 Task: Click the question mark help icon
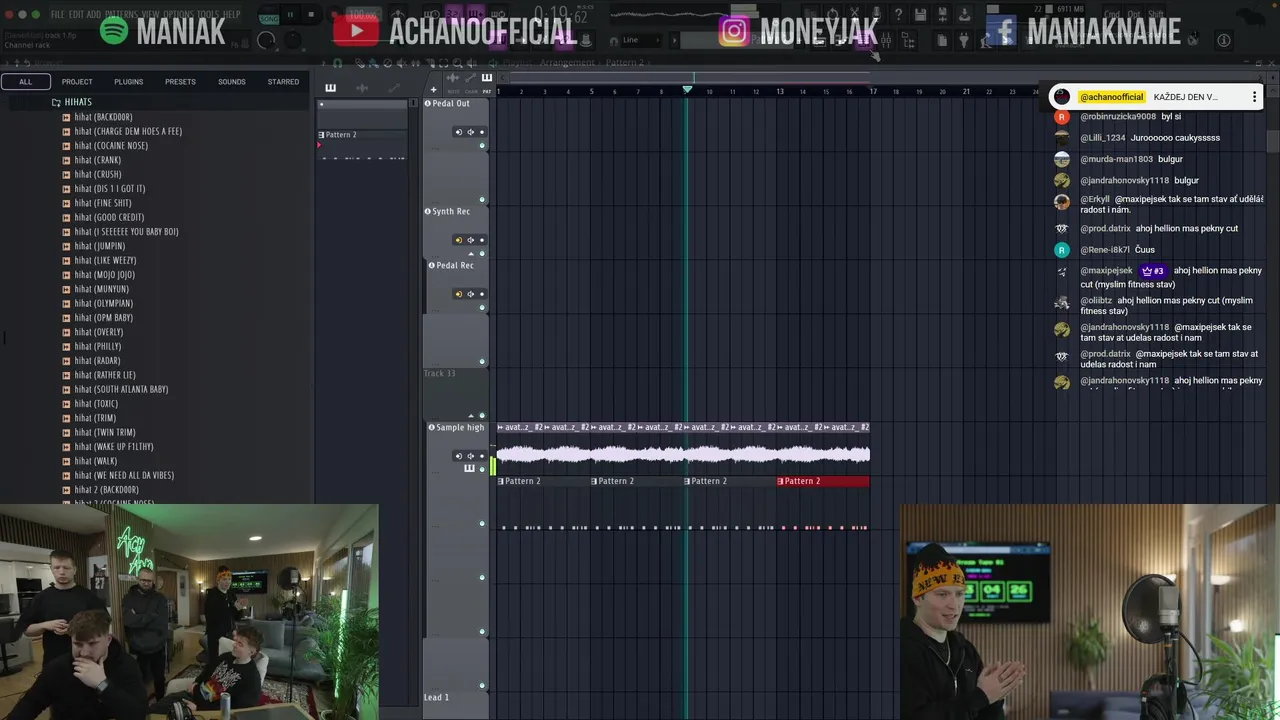coord(899,14)
